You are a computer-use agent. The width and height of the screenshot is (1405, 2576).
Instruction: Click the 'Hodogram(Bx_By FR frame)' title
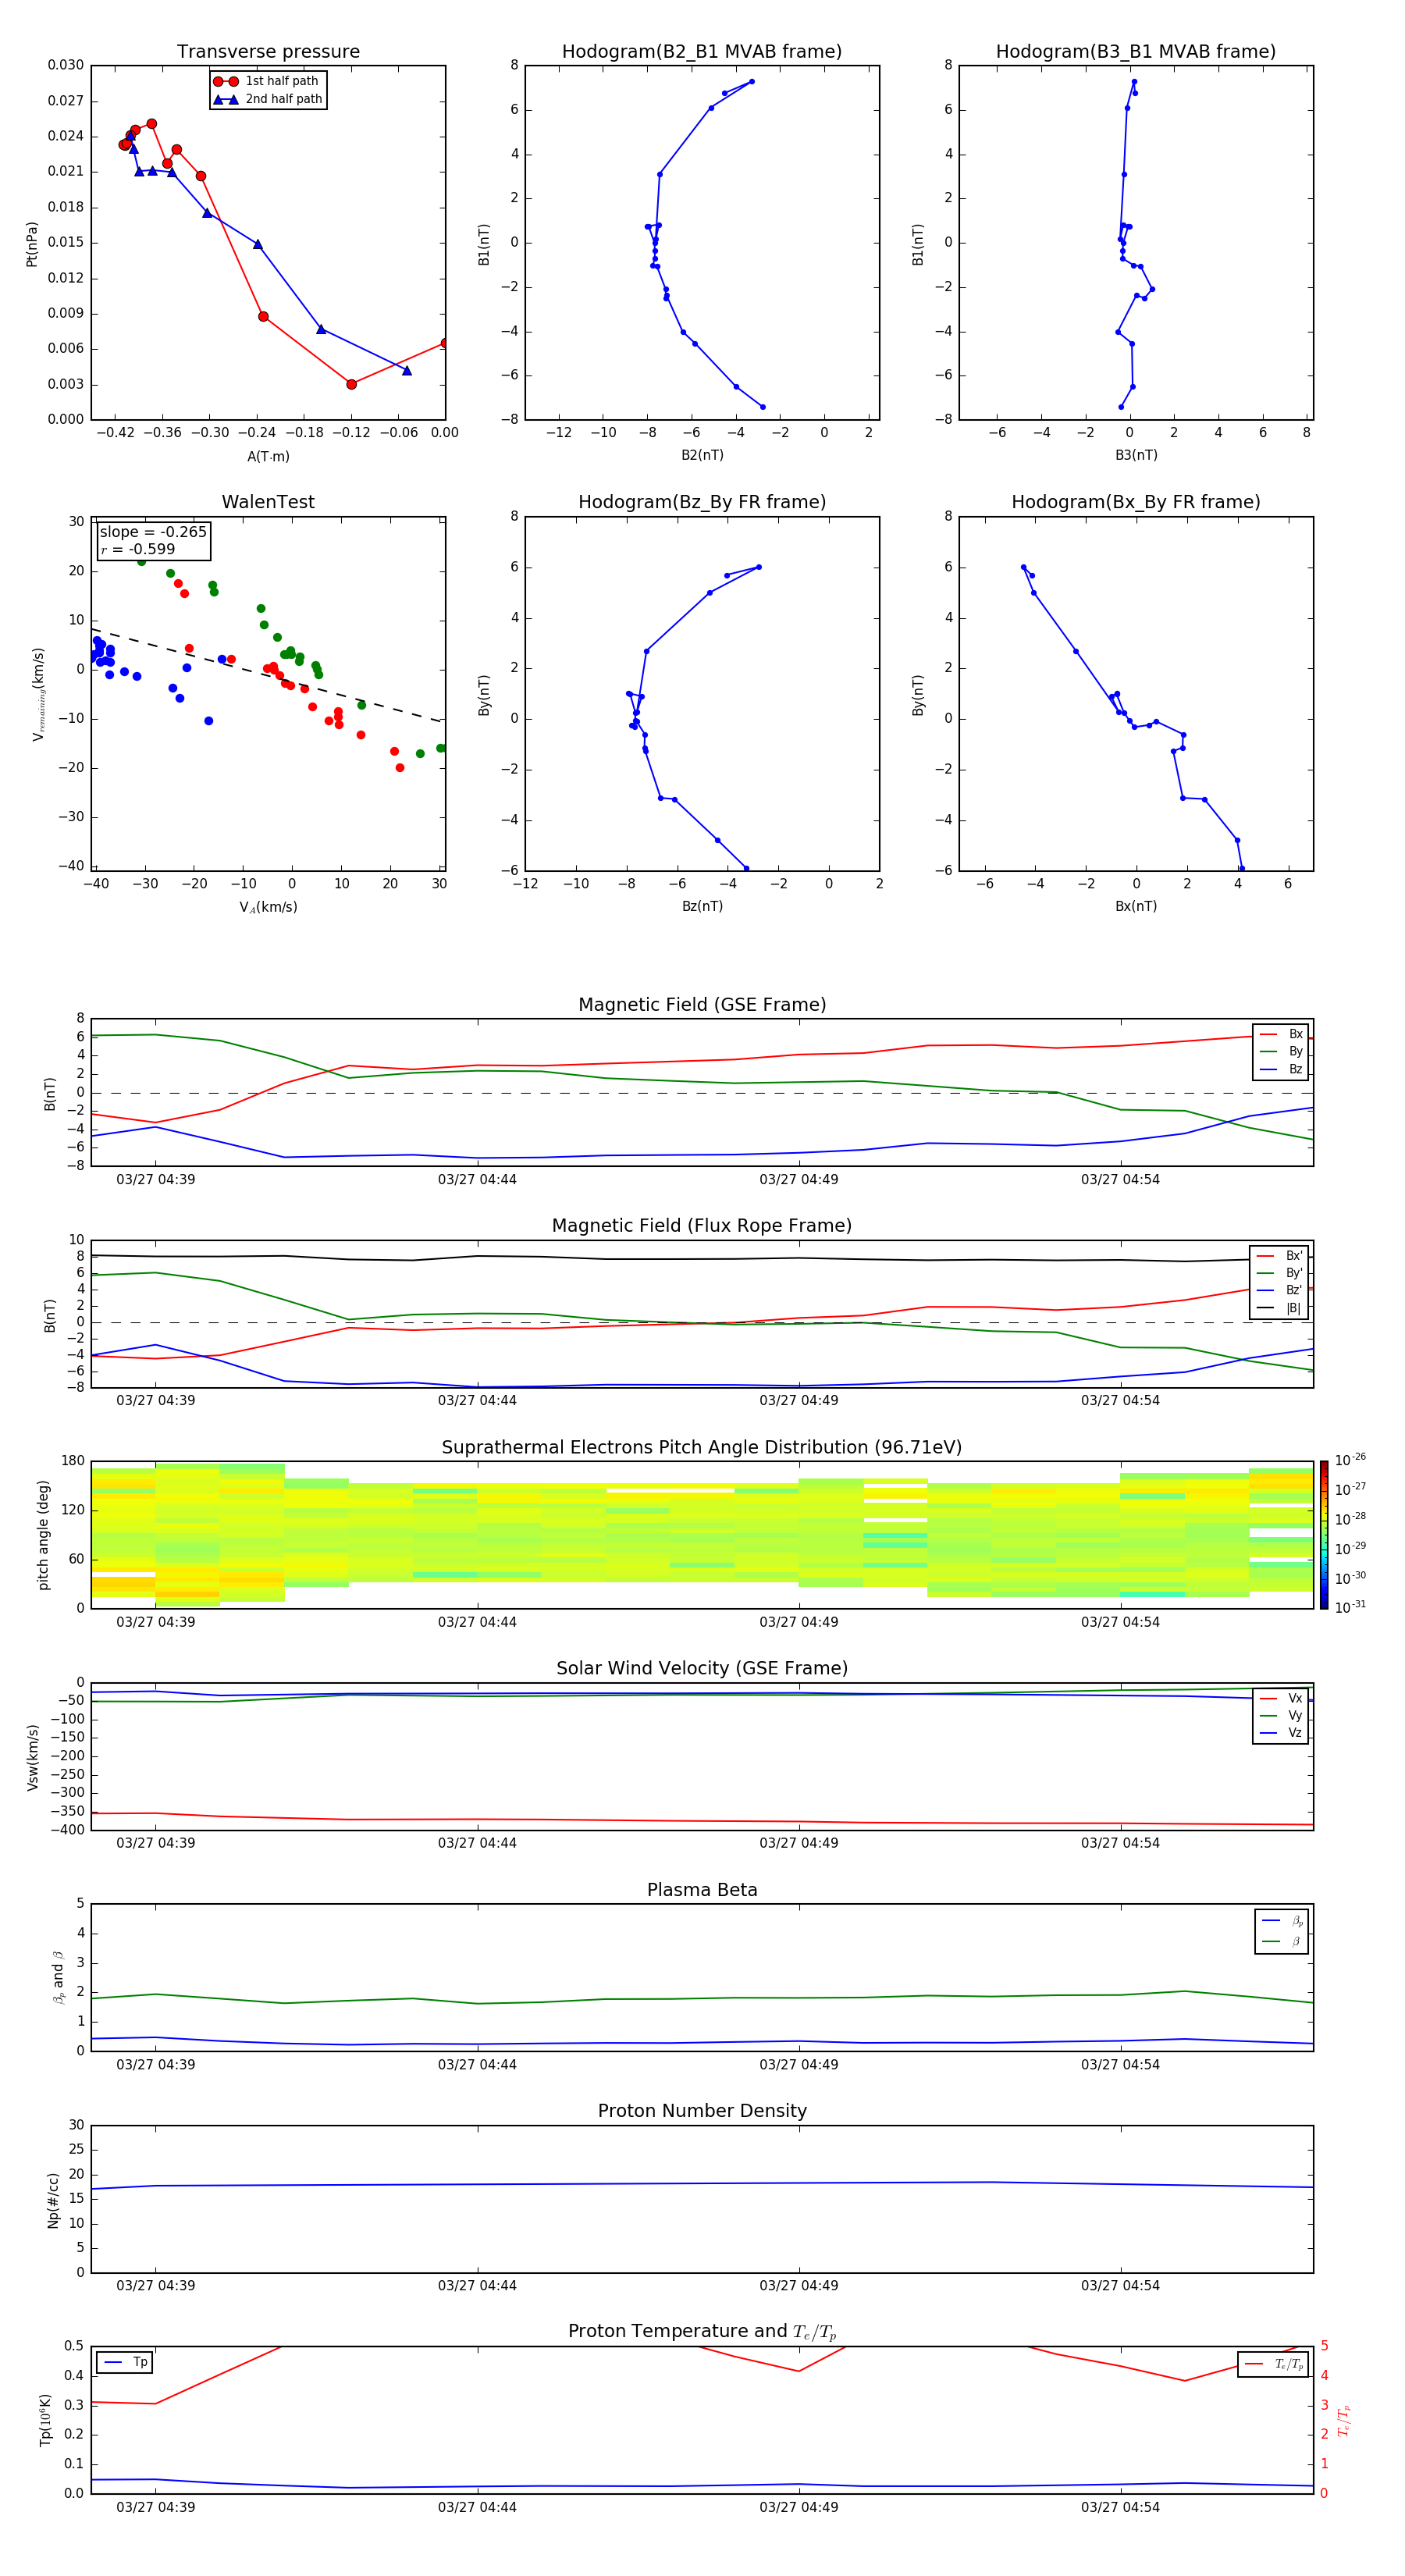pyautogui.click(x=1136, y=502)
